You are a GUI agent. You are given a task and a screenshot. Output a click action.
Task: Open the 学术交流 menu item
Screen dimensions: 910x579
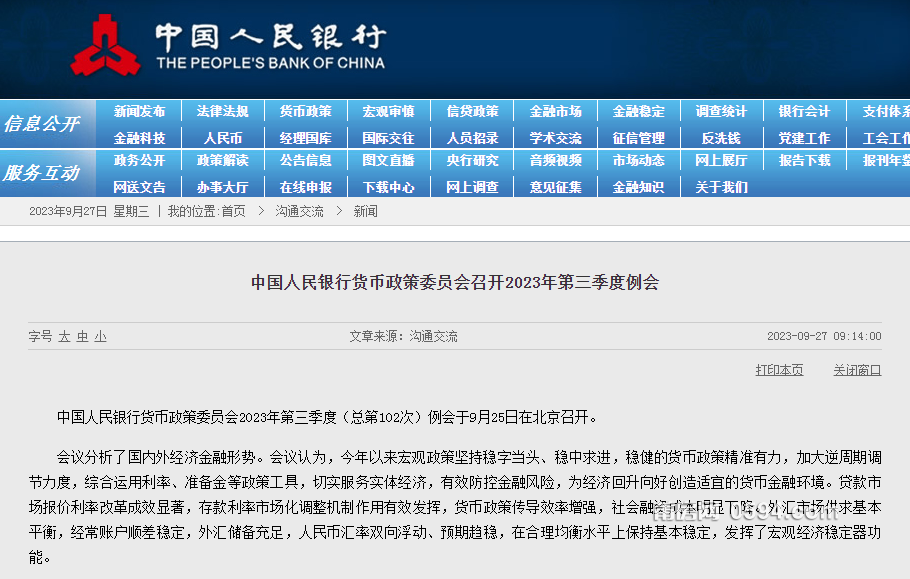click(x=555, y=138)
